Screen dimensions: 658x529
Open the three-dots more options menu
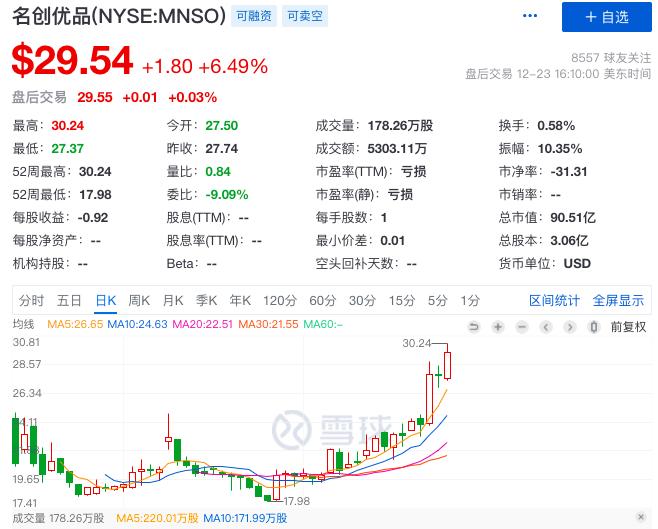tap(530, 16)
